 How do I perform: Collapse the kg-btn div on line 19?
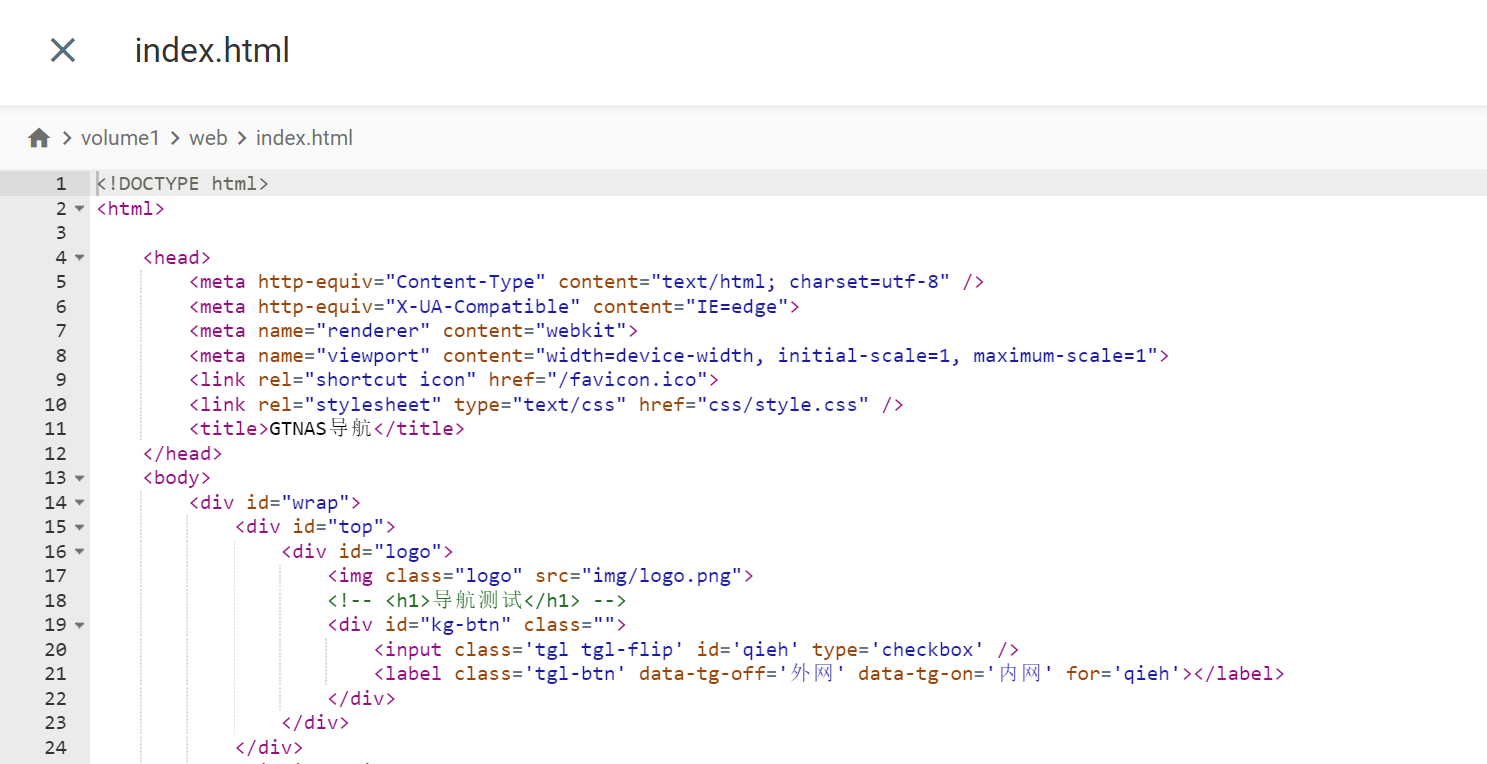point(80,625)
